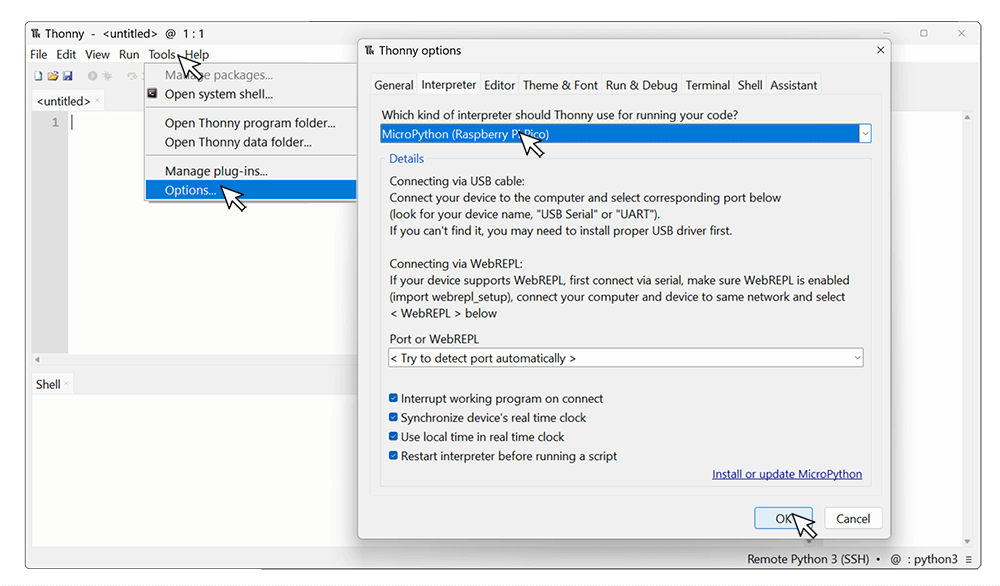Click the status bar menu icon

(x=969, y=559)
